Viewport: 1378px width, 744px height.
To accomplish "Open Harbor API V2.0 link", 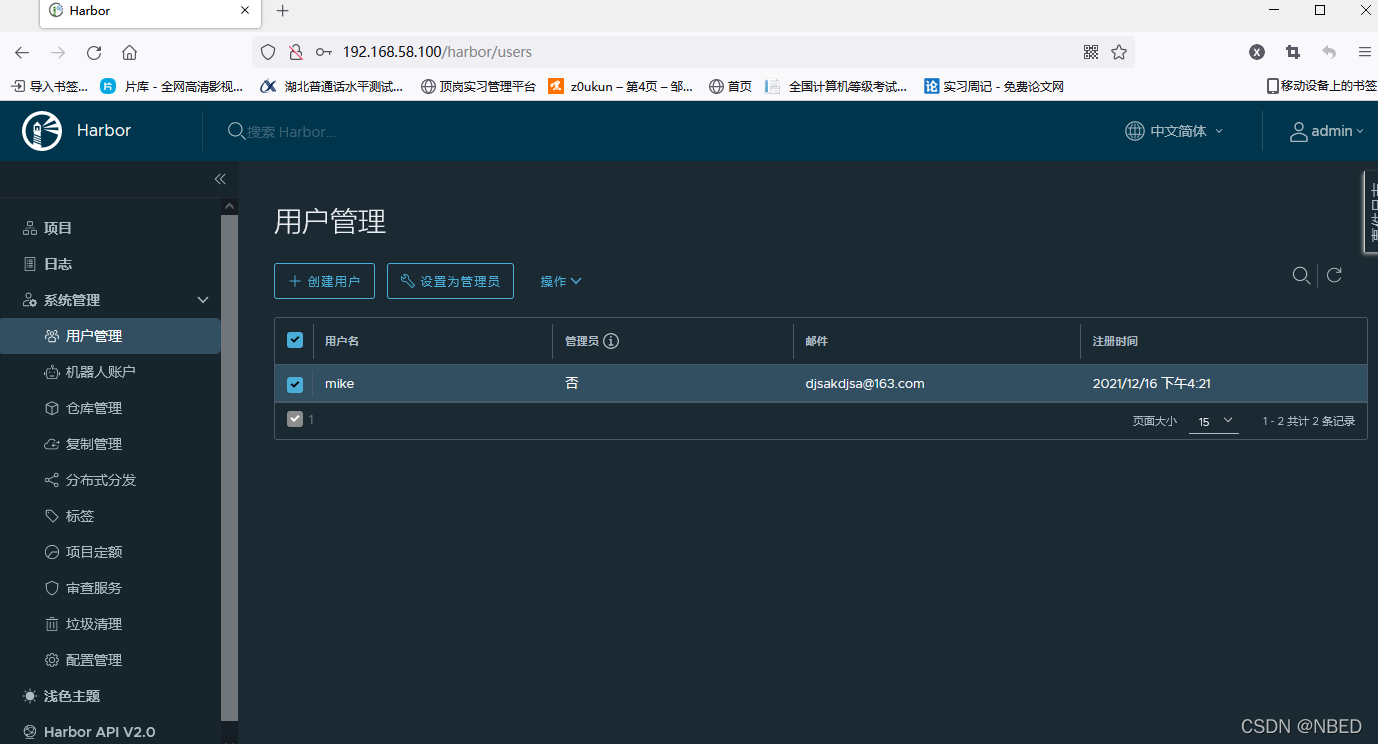I will pos(99,732).
